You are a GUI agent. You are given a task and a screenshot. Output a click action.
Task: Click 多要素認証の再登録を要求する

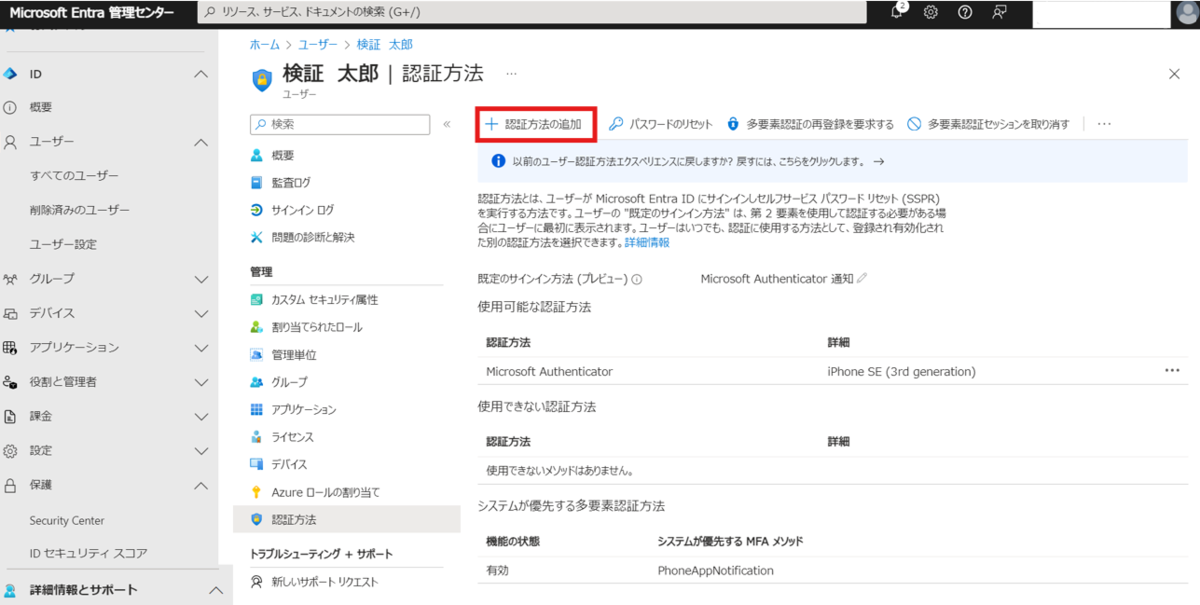click(x=810, y=124)
